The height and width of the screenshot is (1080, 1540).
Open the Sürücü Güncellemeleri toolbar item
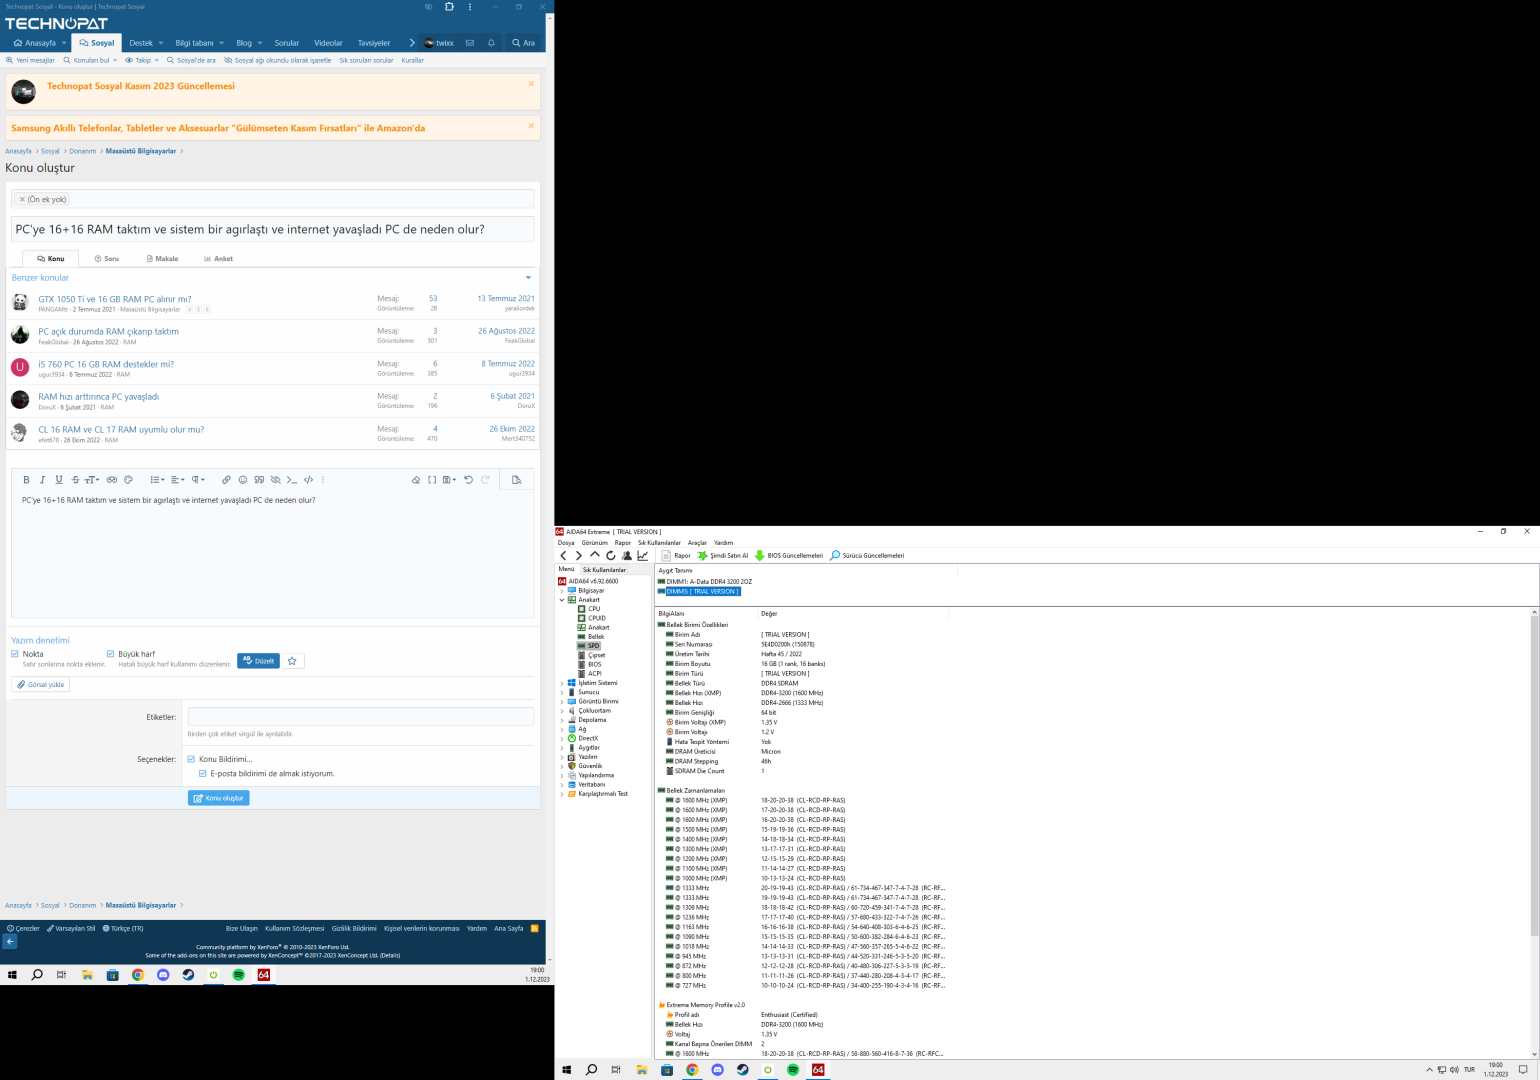tap(867, 556)
